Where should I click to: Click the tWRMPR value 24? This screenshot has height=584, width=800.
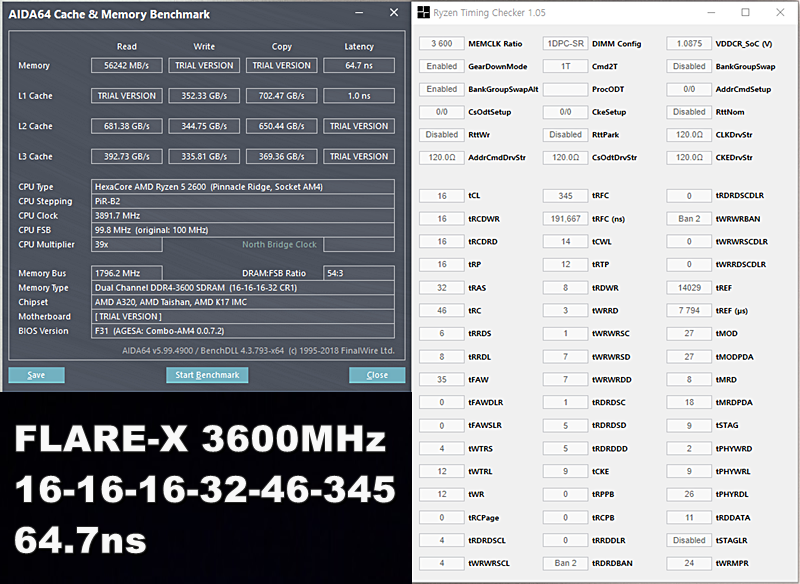coord(689,563)
